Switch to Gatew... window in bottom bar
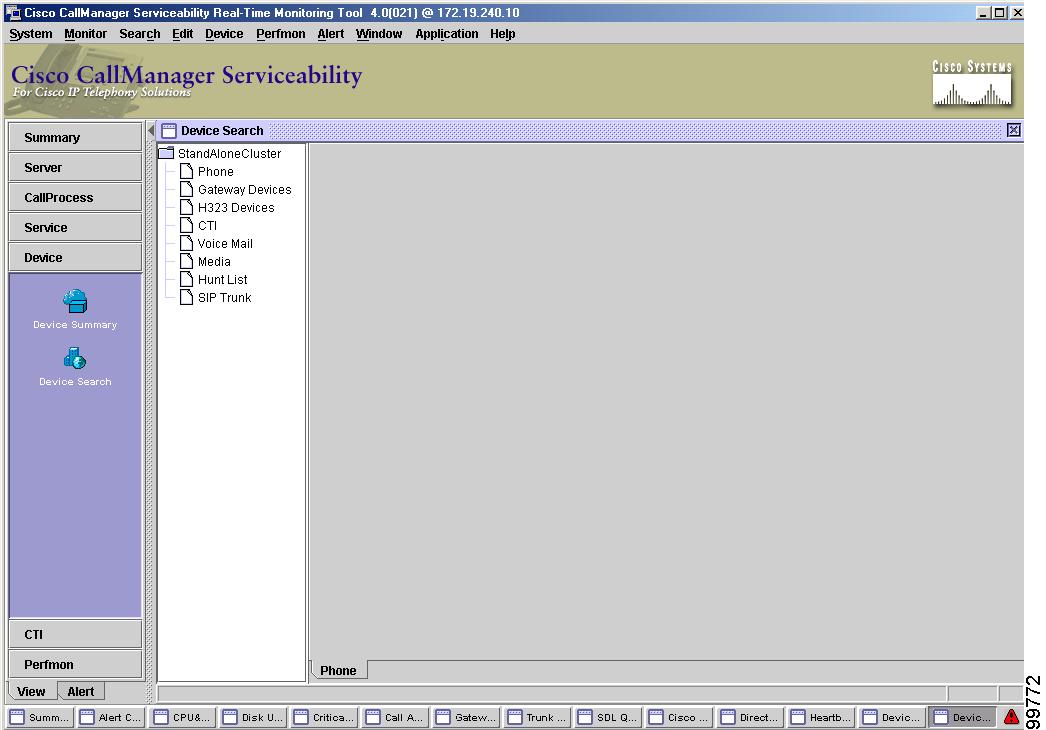Viewport: 1046px width, 730px height. (468, 717)
